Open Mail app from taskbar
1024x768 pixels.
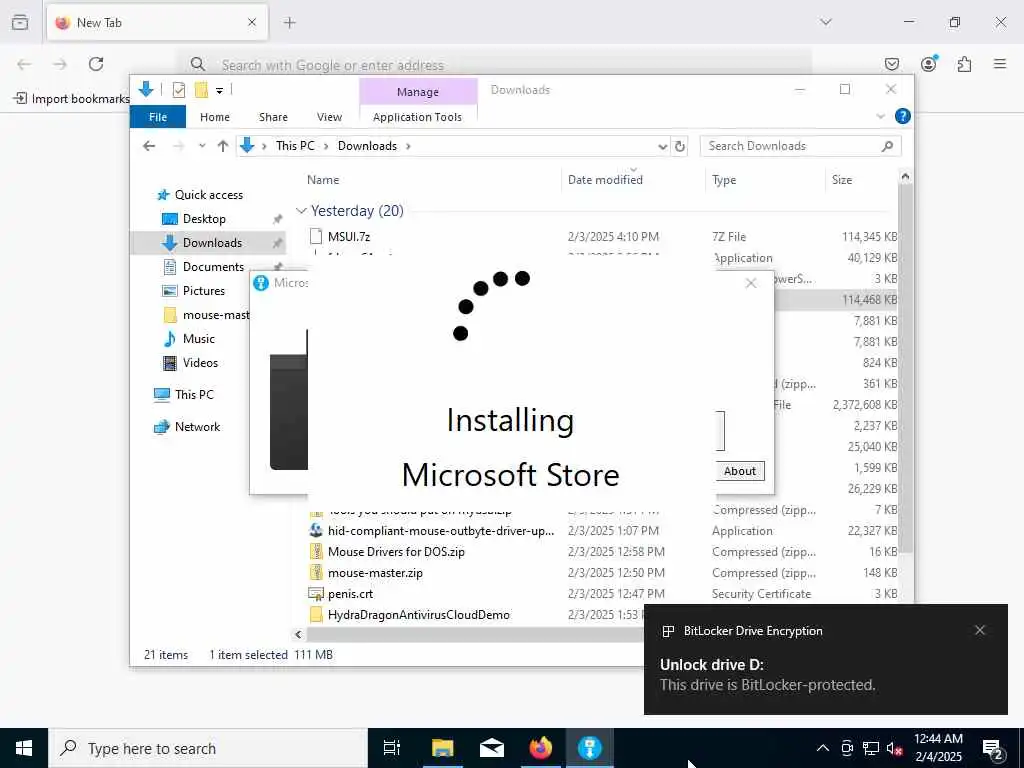(492, 748)
